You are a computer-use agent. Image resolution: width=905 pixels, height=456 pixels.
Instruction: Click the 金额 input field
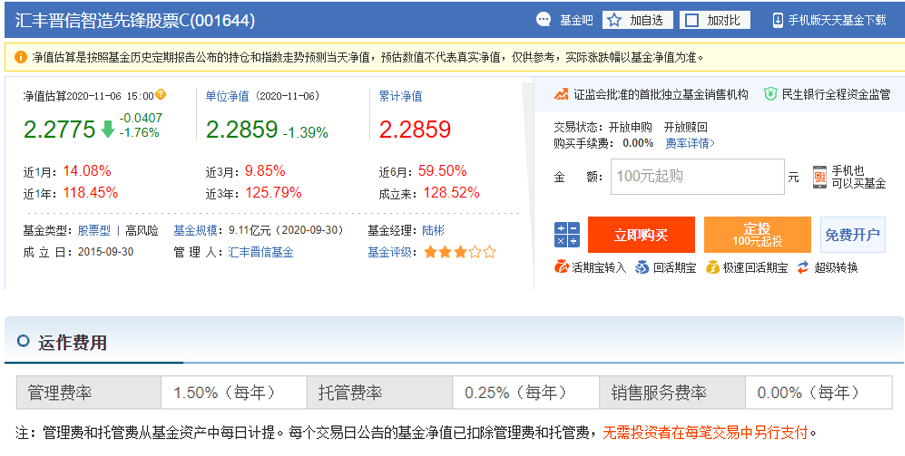[698, 177]
